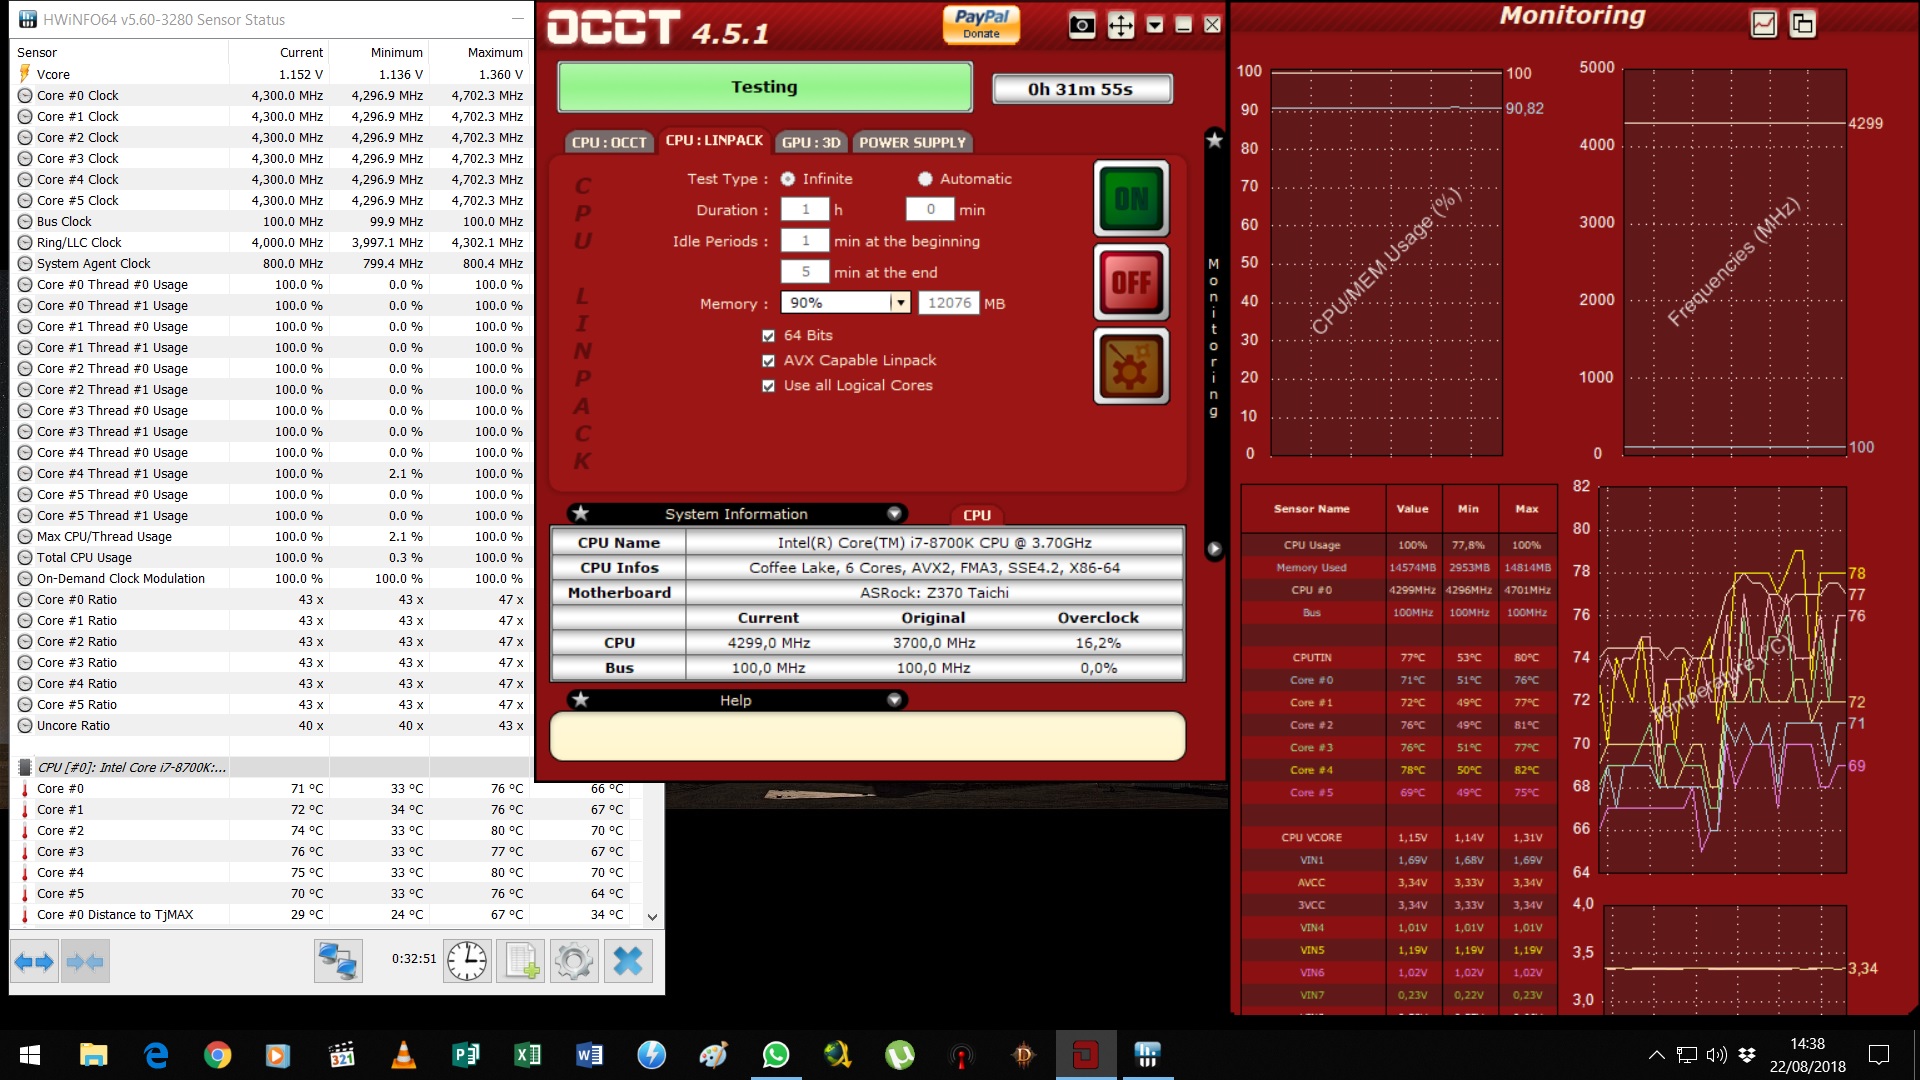Open Word from the taskbar

pyautogui.click(x=589, y=1055)
